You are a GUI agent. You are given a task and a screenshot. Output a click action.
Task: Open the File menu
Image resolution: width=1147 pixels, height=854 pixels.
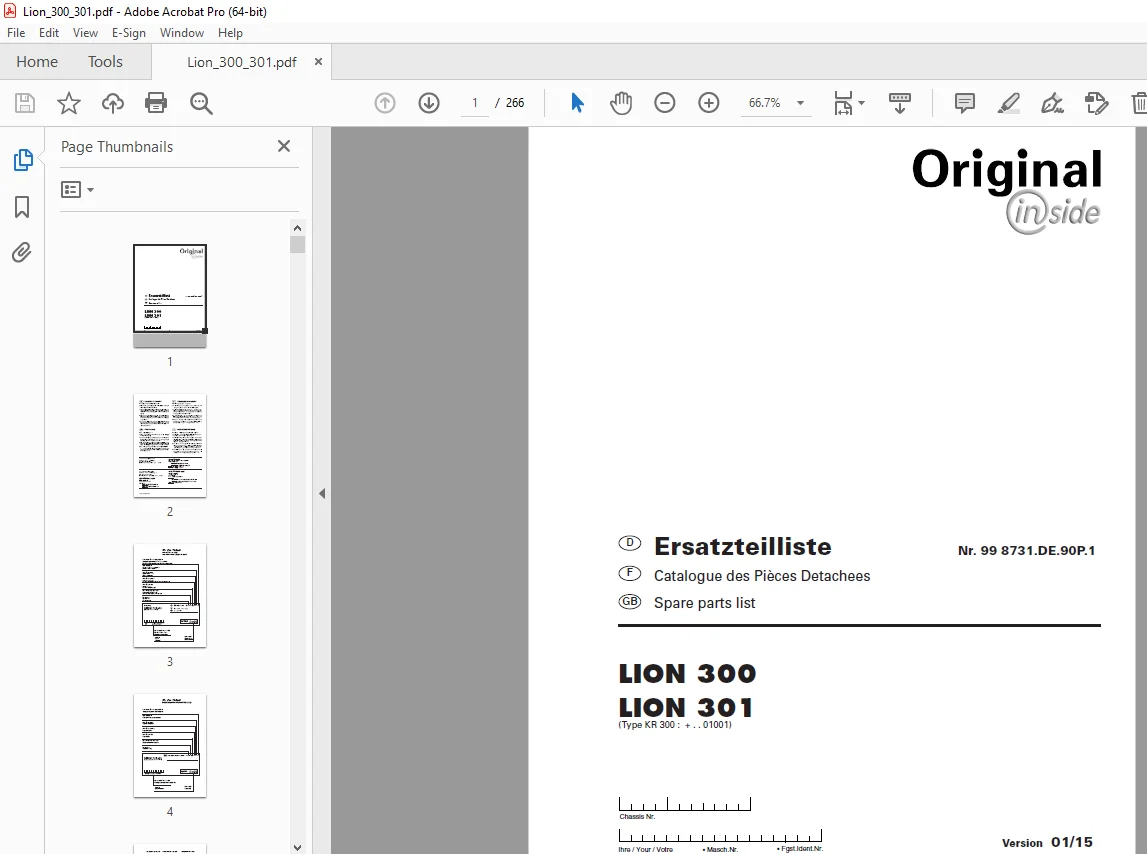coord(16,33)
